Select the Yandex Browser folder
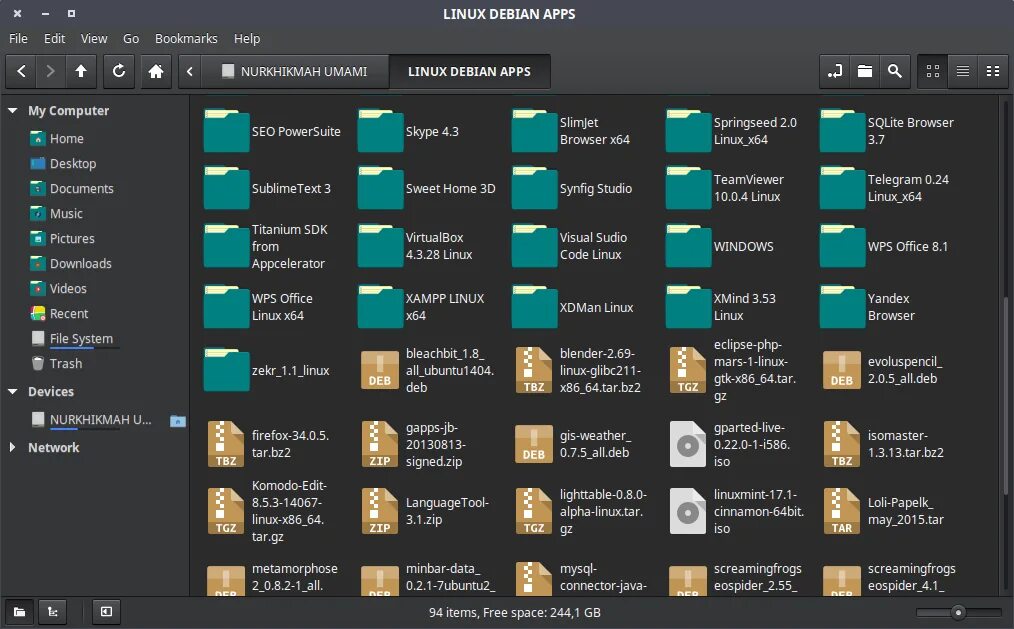This screenshot has height=629, width=1014. (x=868, y=307)
